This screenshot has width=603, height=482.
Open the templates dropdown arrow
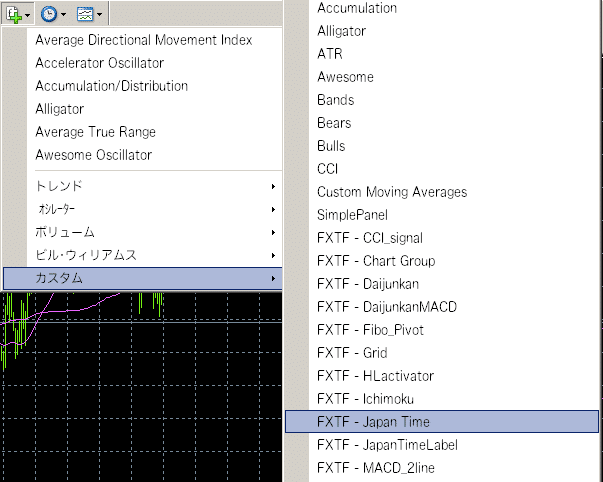[100, 15]
